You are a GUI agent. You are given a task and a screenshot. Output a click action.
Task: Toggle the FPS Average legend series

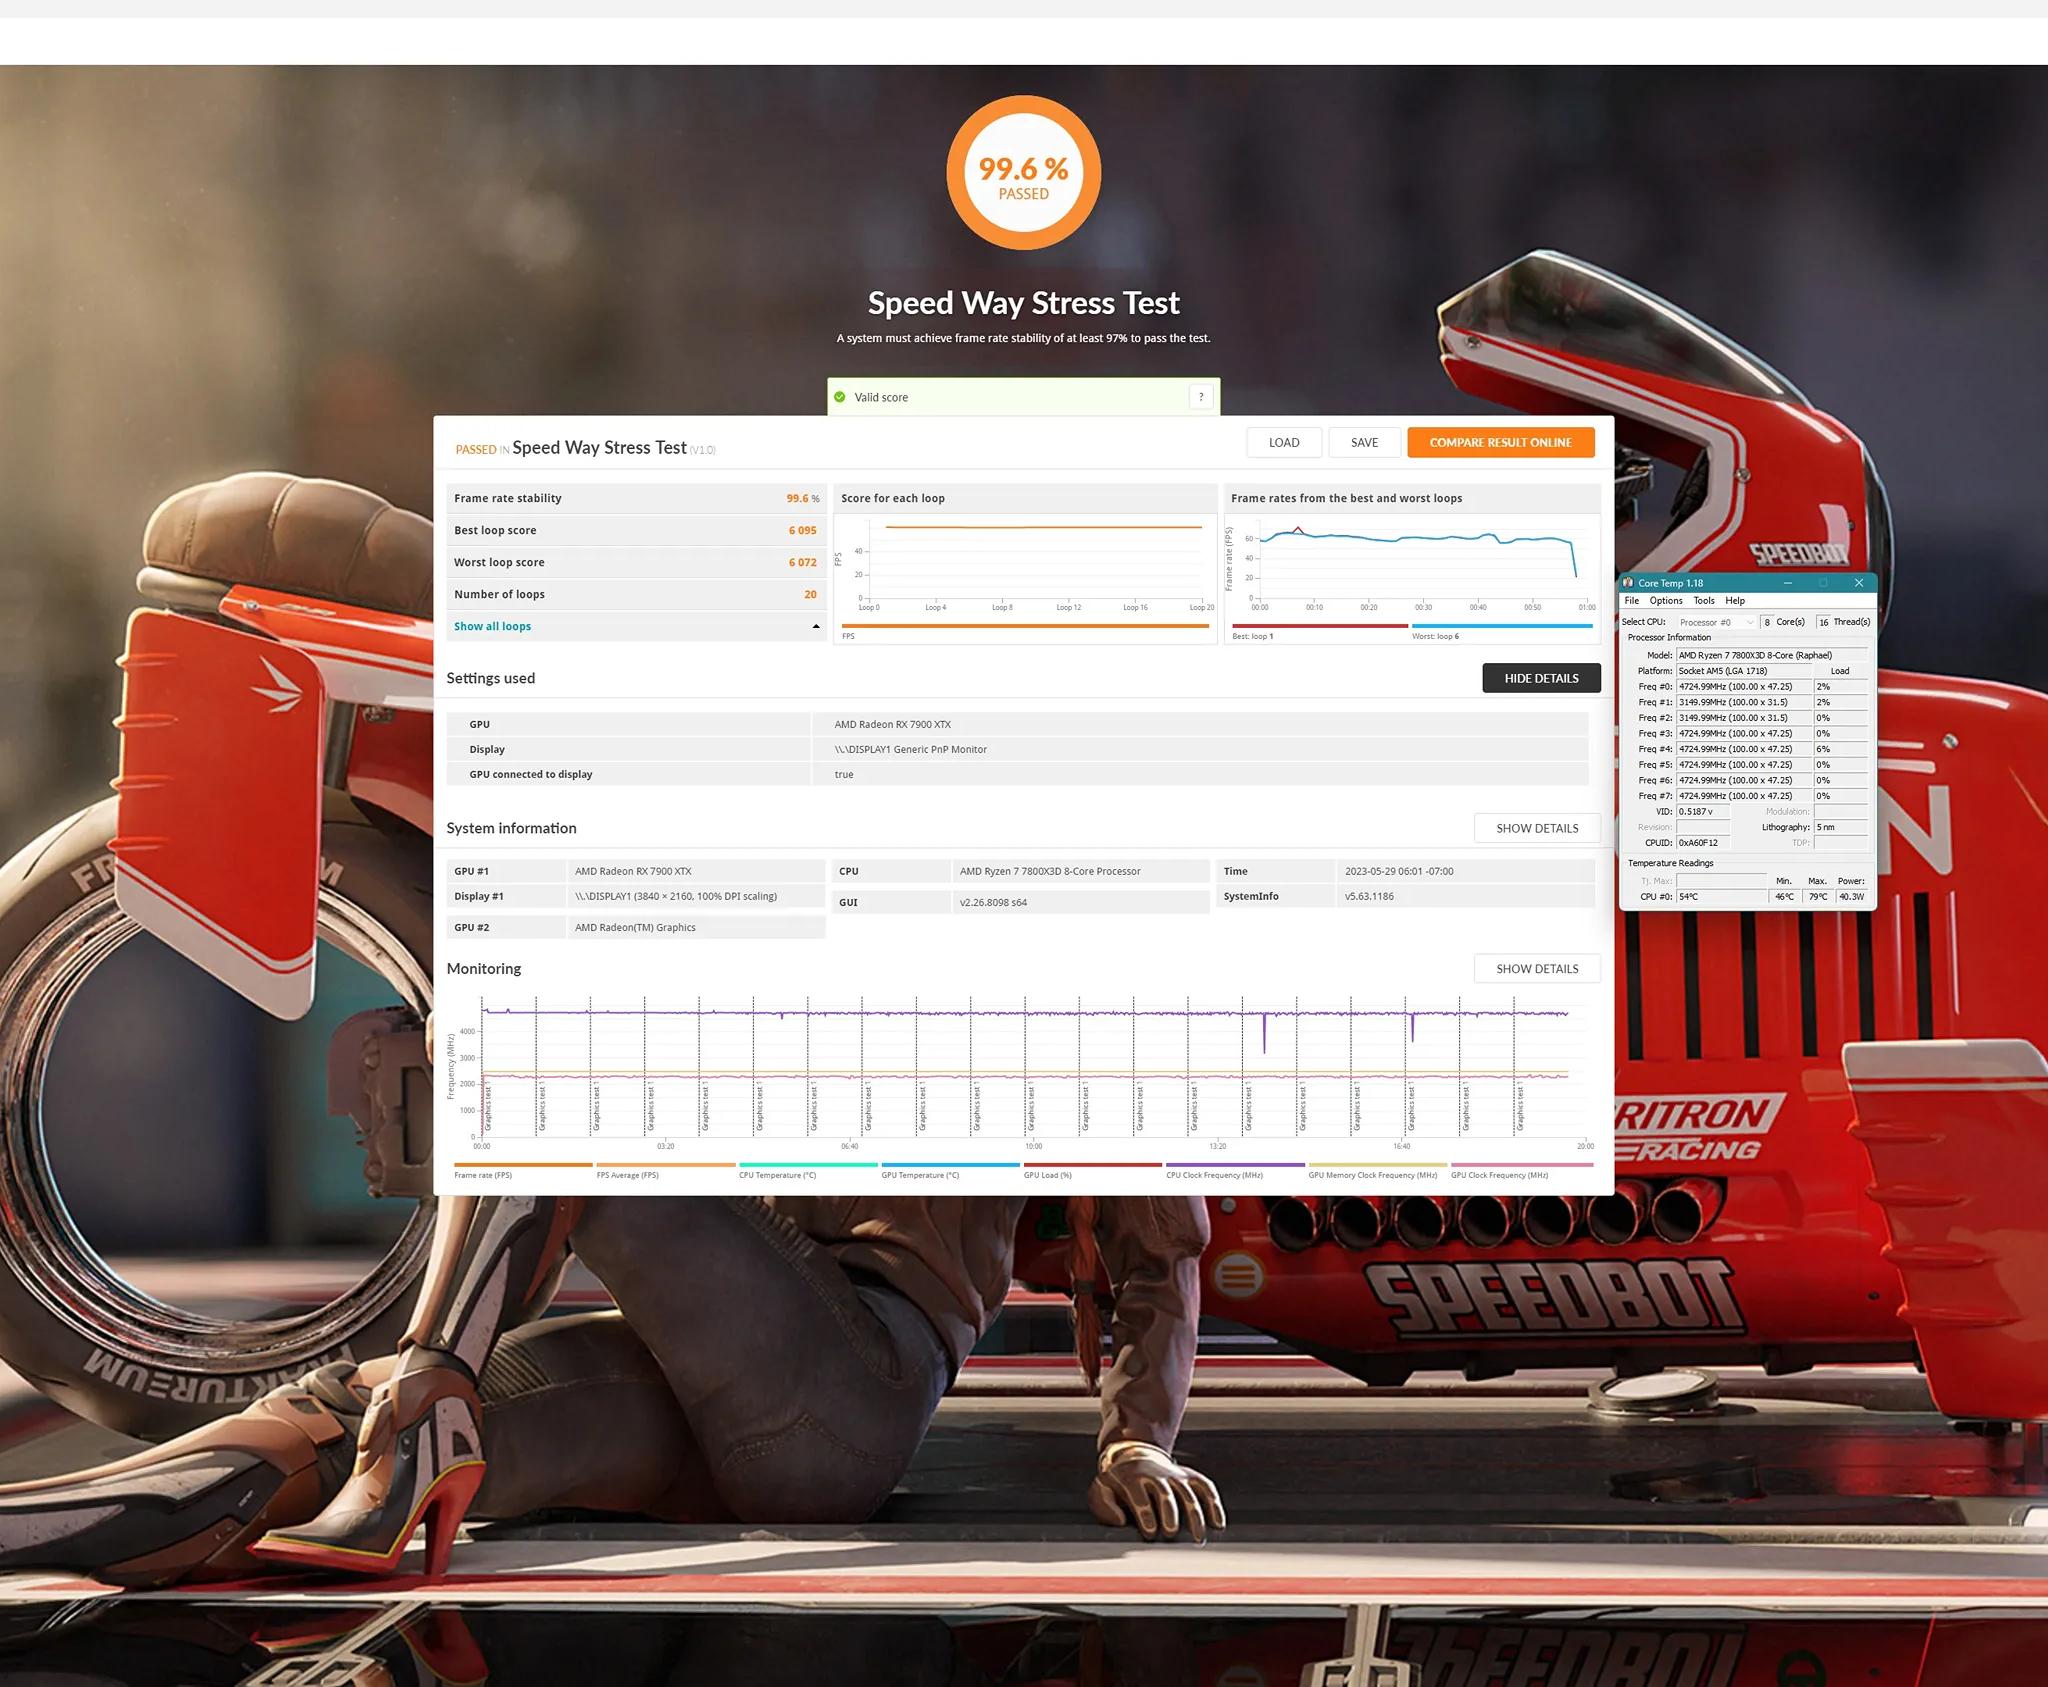[665, 1170]
